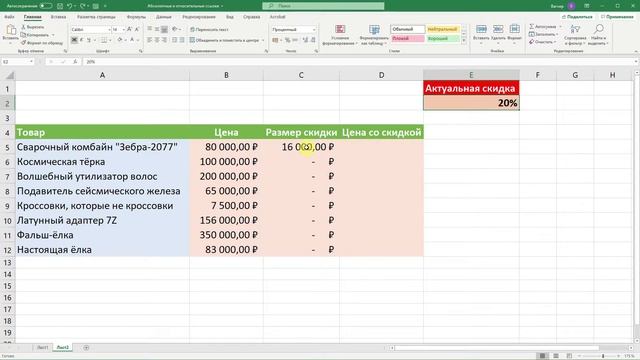
Task: Open the font size dropdown
Action: click(x=123, y=29)
